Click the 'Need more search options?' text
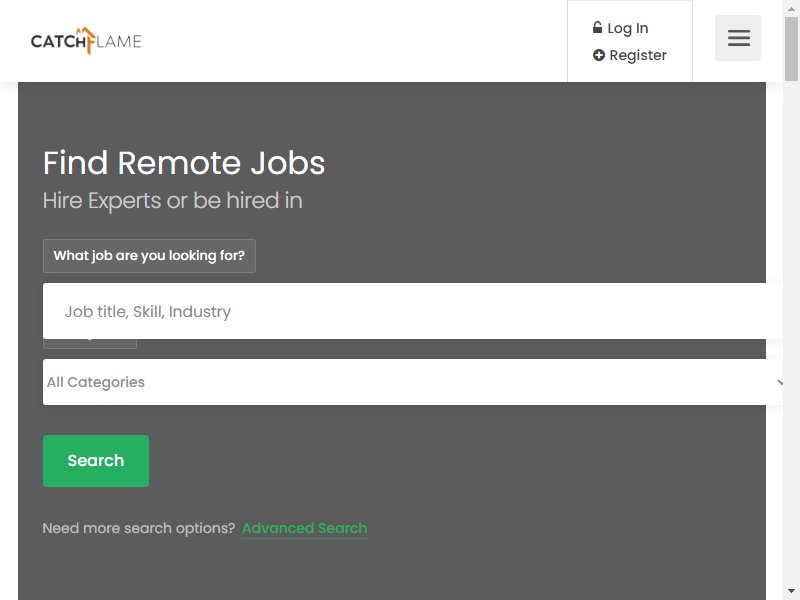The width and height of the screenshot is (800, 600). click(139, 528)
